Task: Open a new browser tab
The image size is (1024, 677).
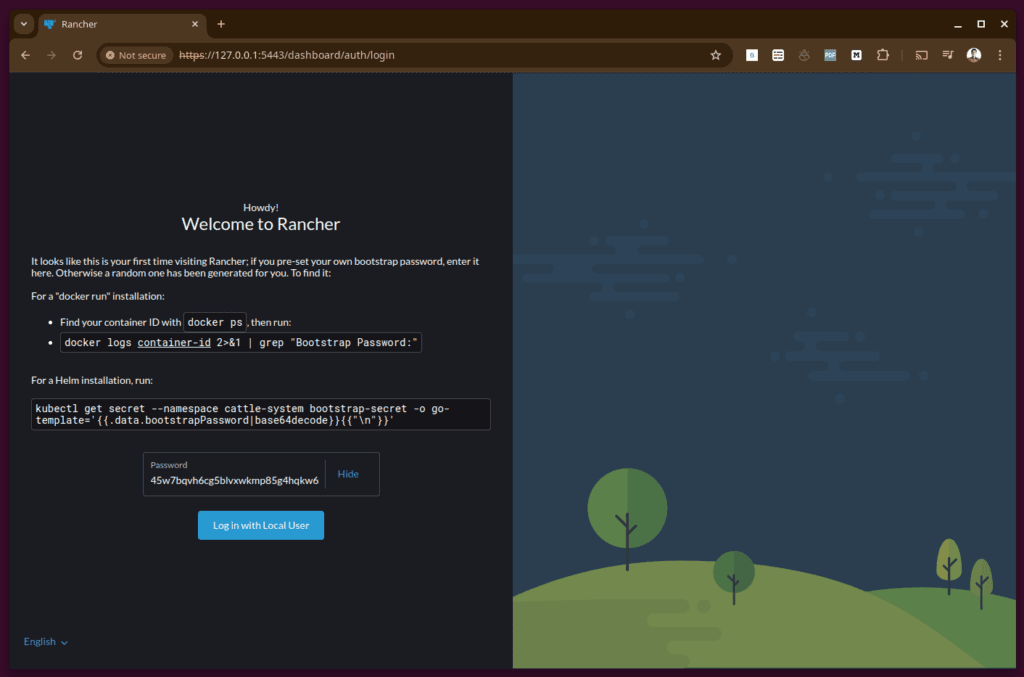Action: [x=221, y=24]
